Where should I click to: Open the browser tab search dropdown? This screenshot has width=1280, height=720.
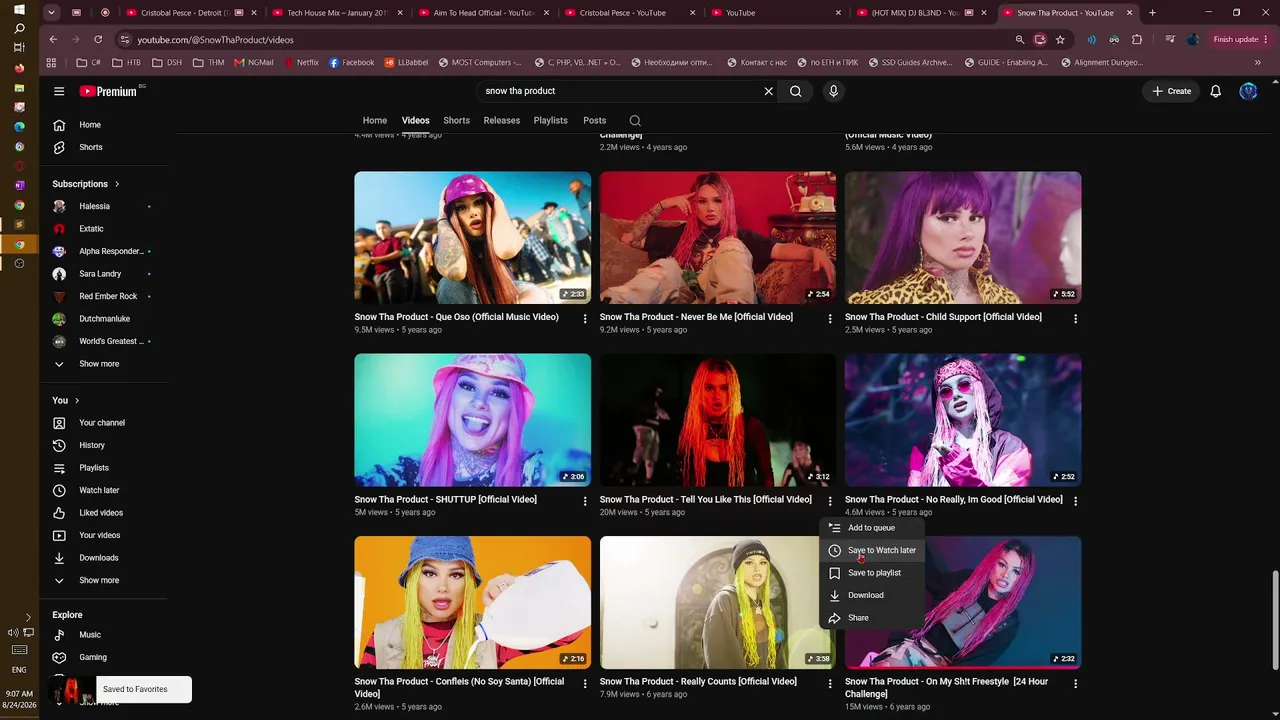tap(53, 13)
